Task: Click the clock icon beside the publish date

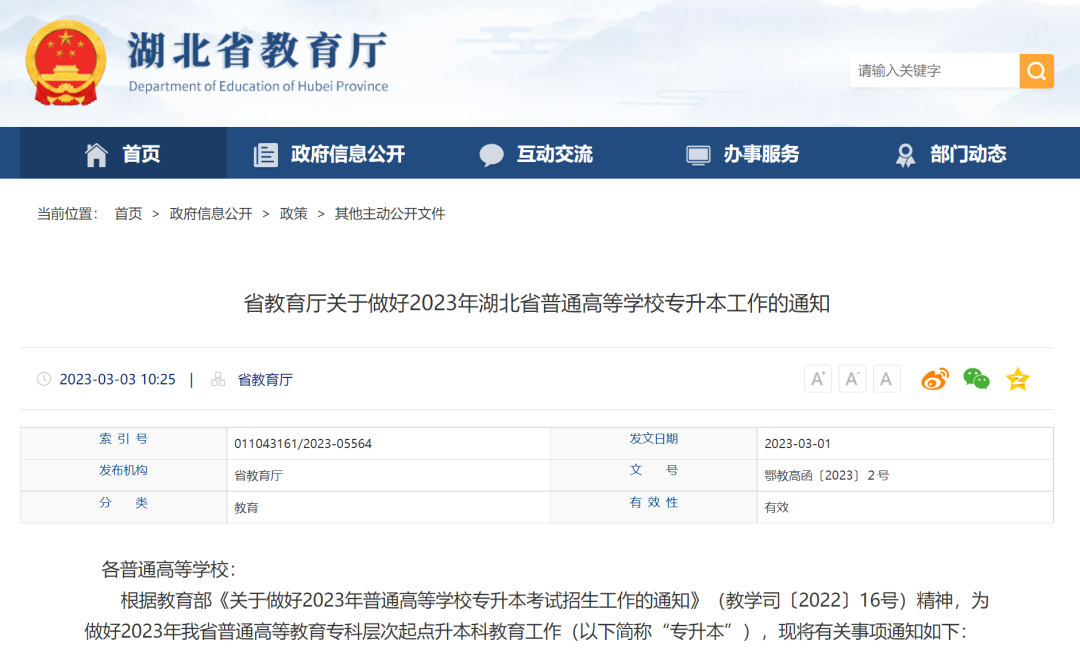Action: pyautogui.click(x=42, y=379)
